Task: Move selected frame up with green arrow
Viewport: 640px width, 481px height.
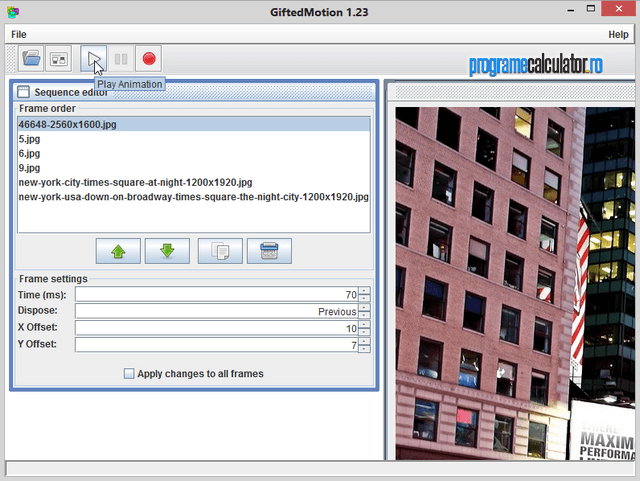Action: pos(118,251)
